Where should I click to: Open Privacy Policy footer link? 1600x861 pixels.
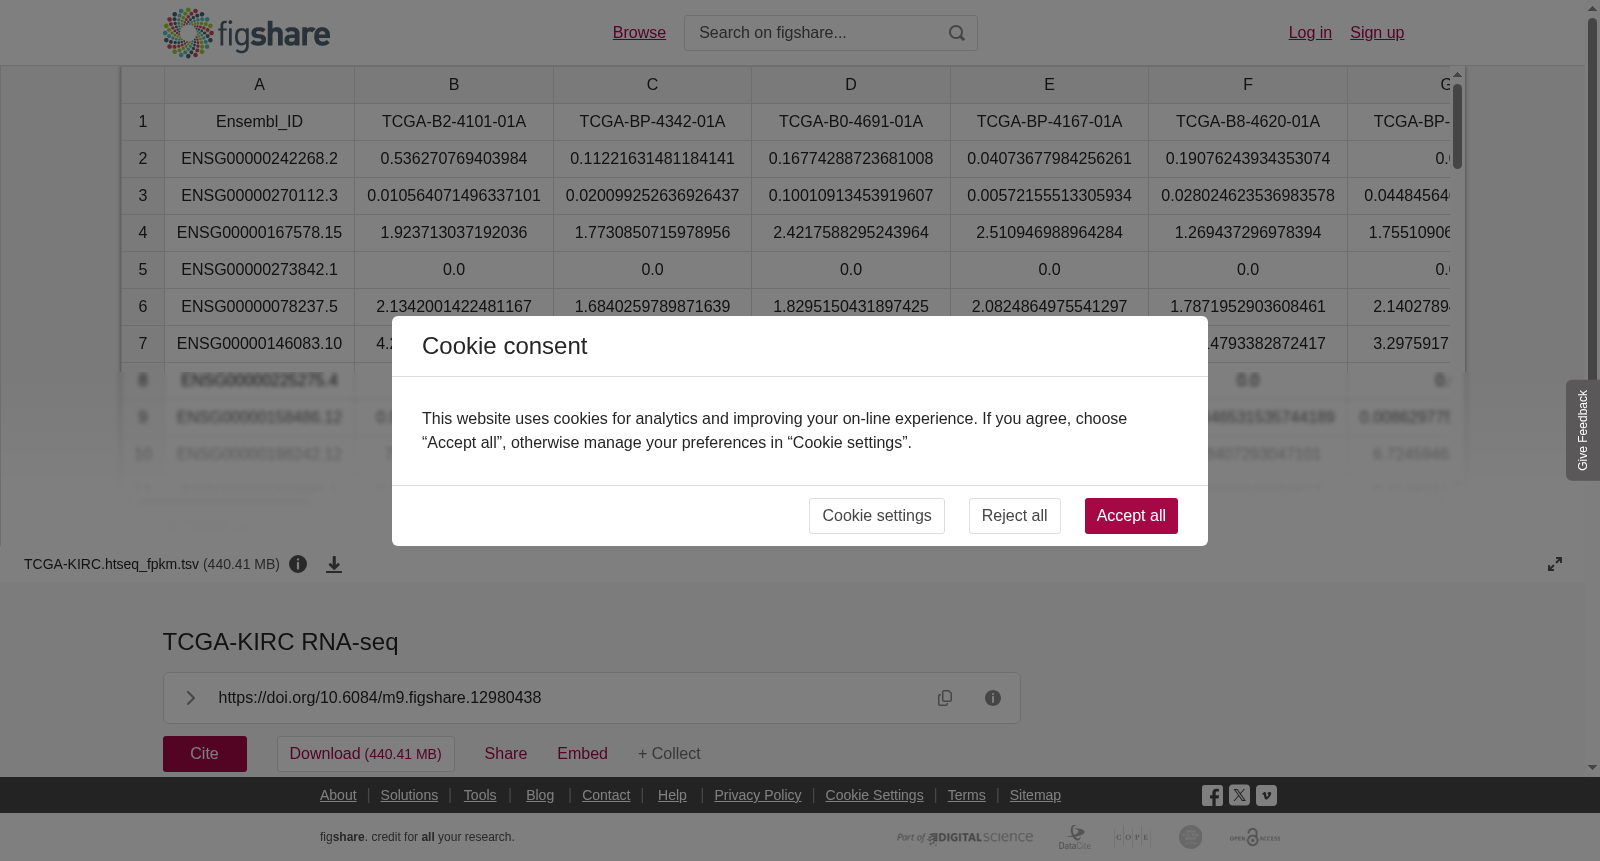tap(758, 795)
